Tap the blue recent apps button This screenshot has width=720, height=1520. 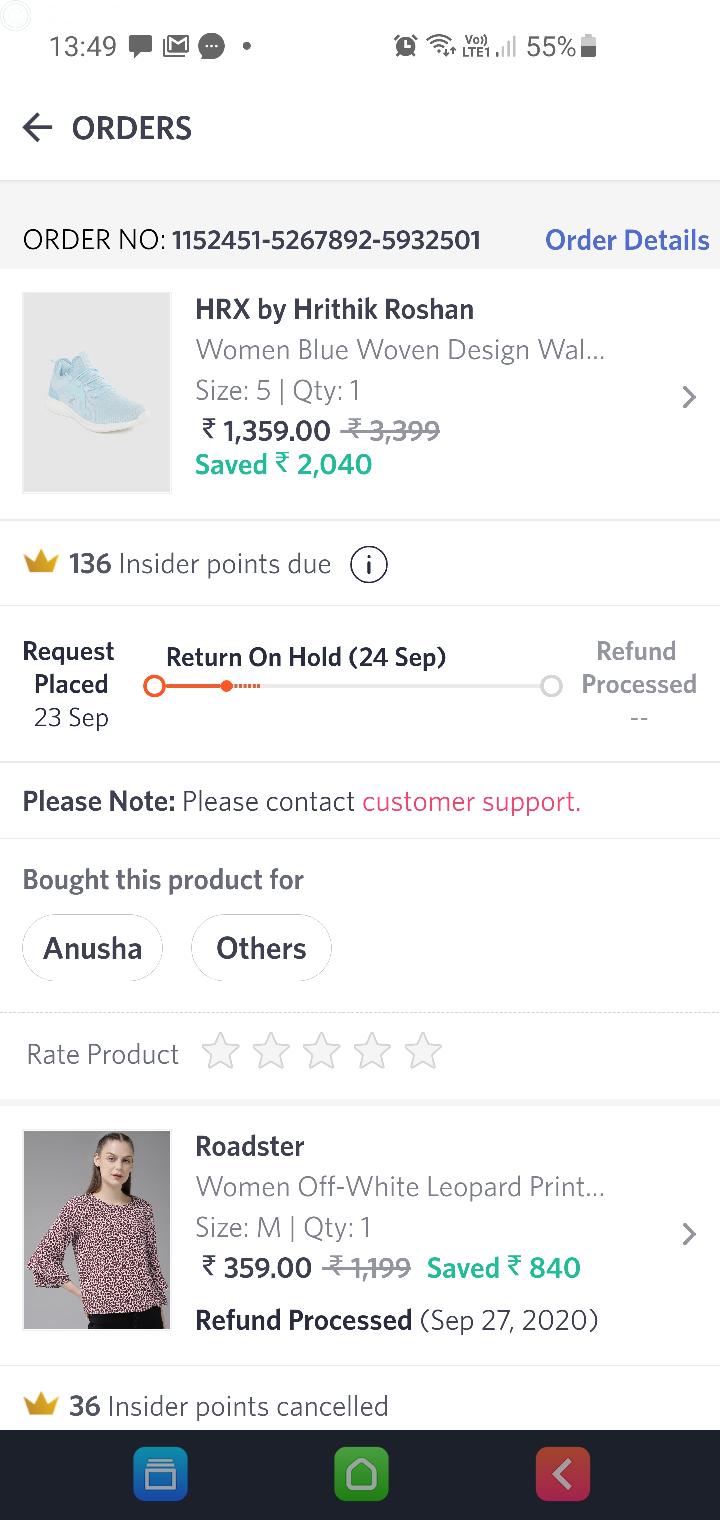tap(160, 1474)
